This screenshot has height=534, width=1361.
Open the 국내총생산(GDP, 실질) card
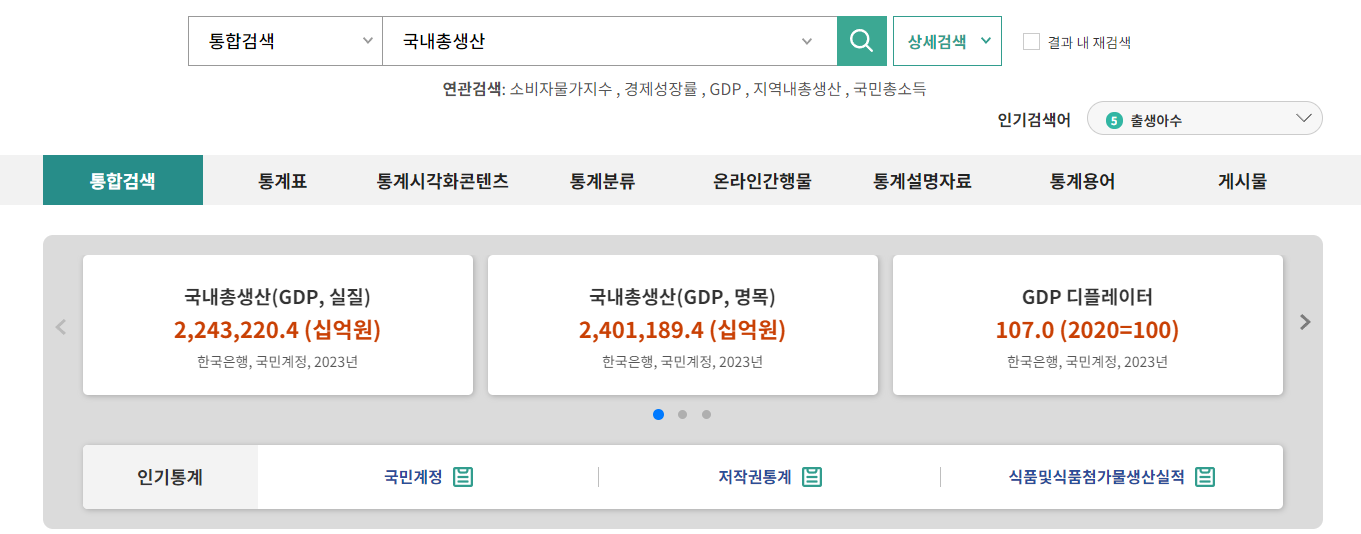pos(278,325)
